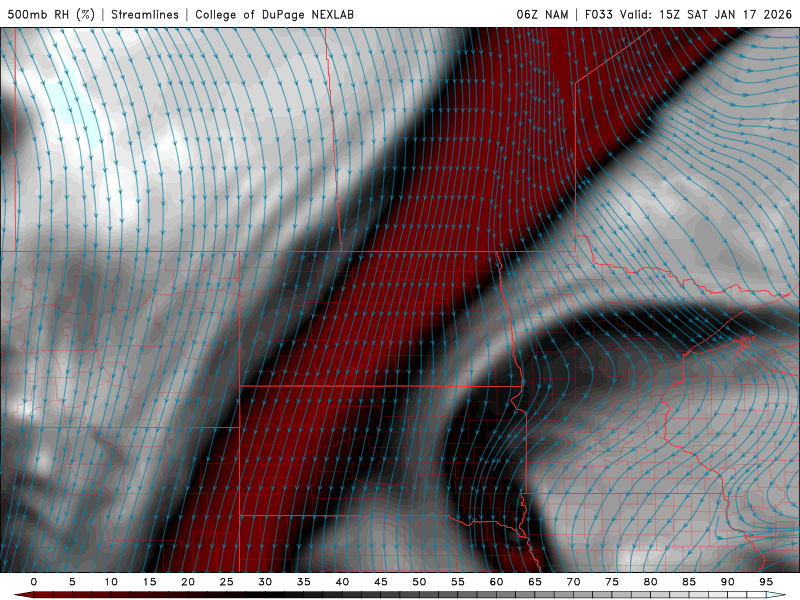Click the 80 value on the color scale
Image resolution: width=800 pixels, height=600 pixels.
pyautogui.click(x=650, y=582)
